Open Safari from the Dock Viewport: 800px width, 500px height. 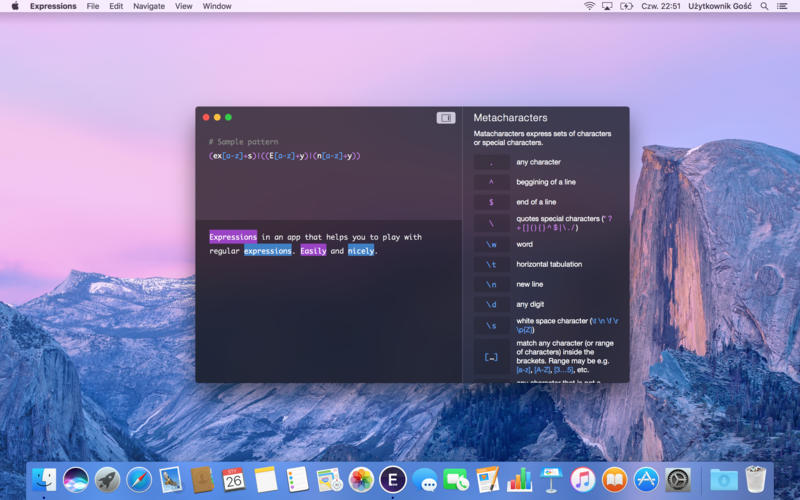(139, 480)
